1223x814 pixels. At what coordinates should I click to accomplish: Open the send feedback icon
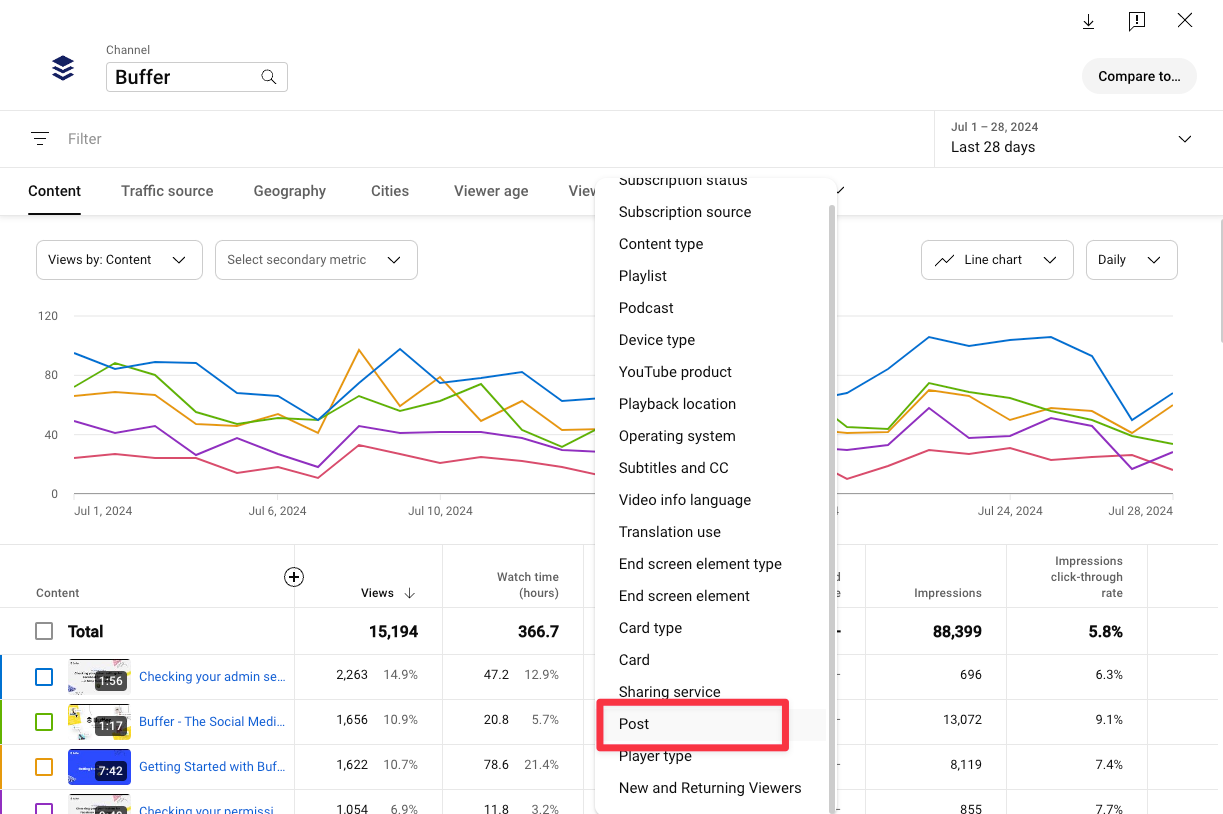(1137, 21)
